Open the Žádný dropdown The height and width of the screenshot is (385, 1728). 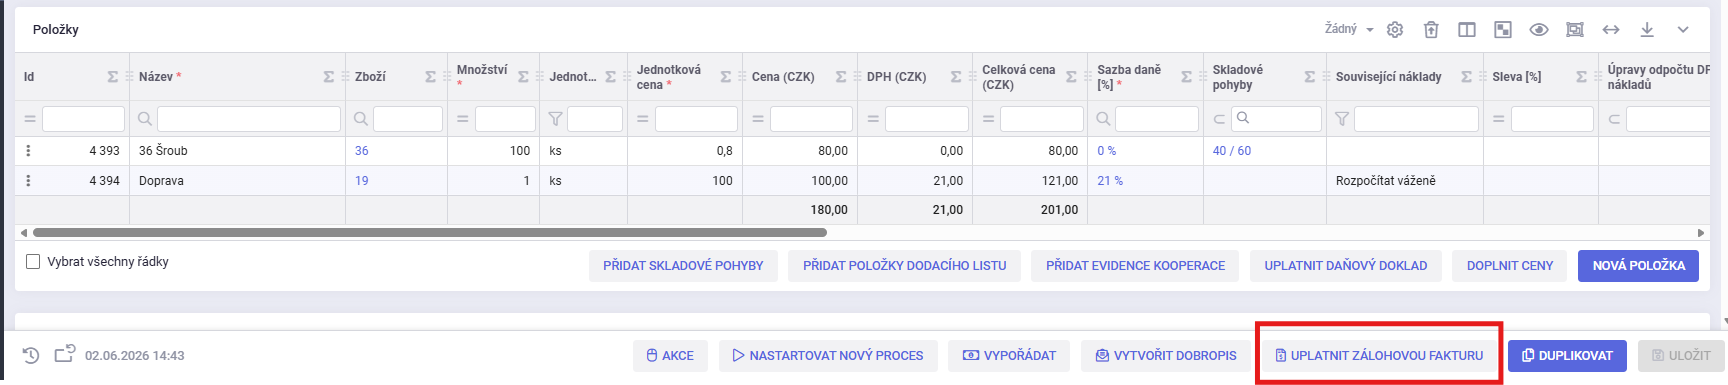pyautogui.click(x=1349, y=29)
